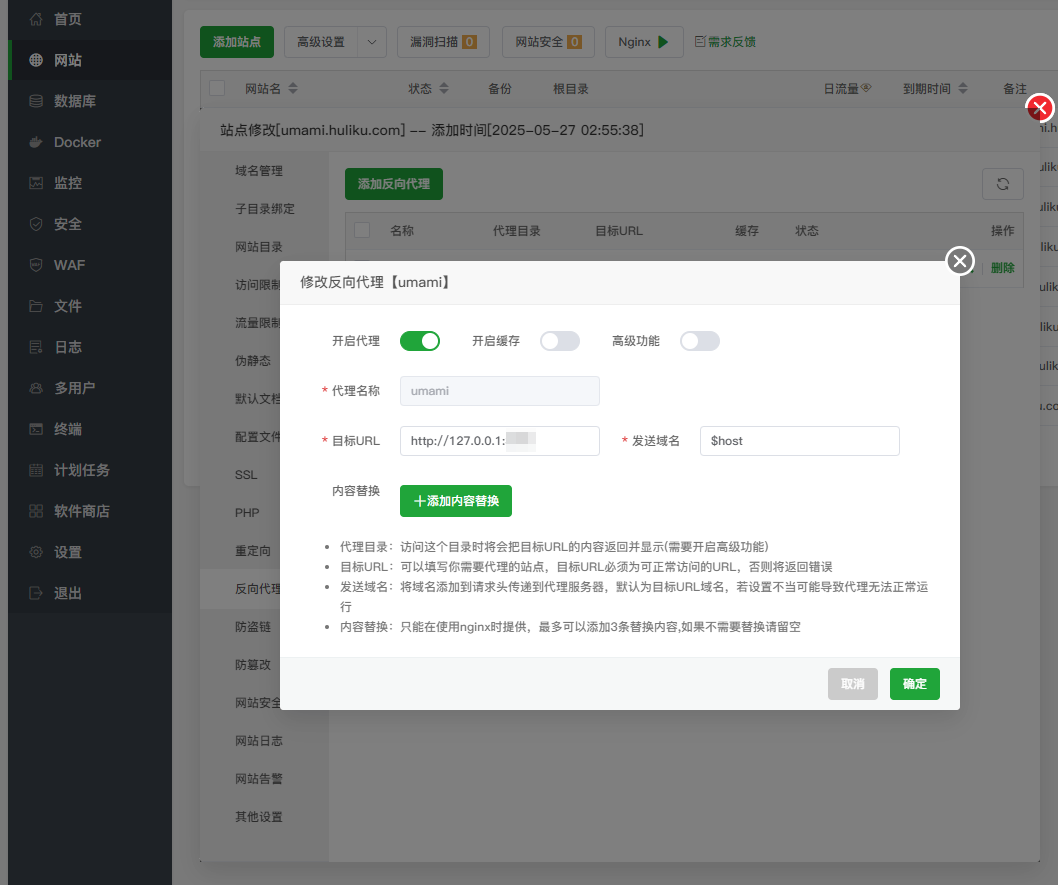Click the refresh icon in proxy list
This screenshot has width=1058, height=885.
click(x=1002, y=184)
